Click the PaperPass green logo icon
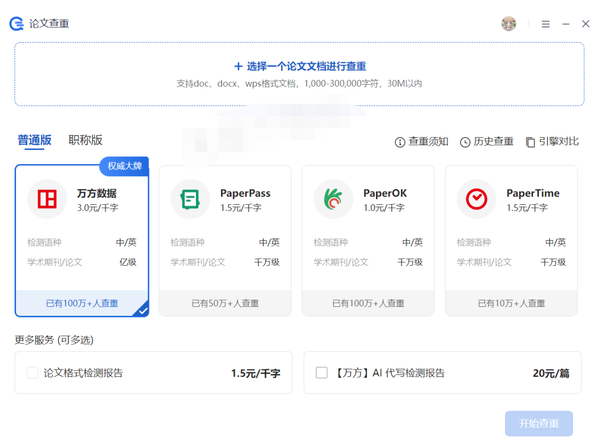This screenshot has height=441, width=591. tap(190, 199)
